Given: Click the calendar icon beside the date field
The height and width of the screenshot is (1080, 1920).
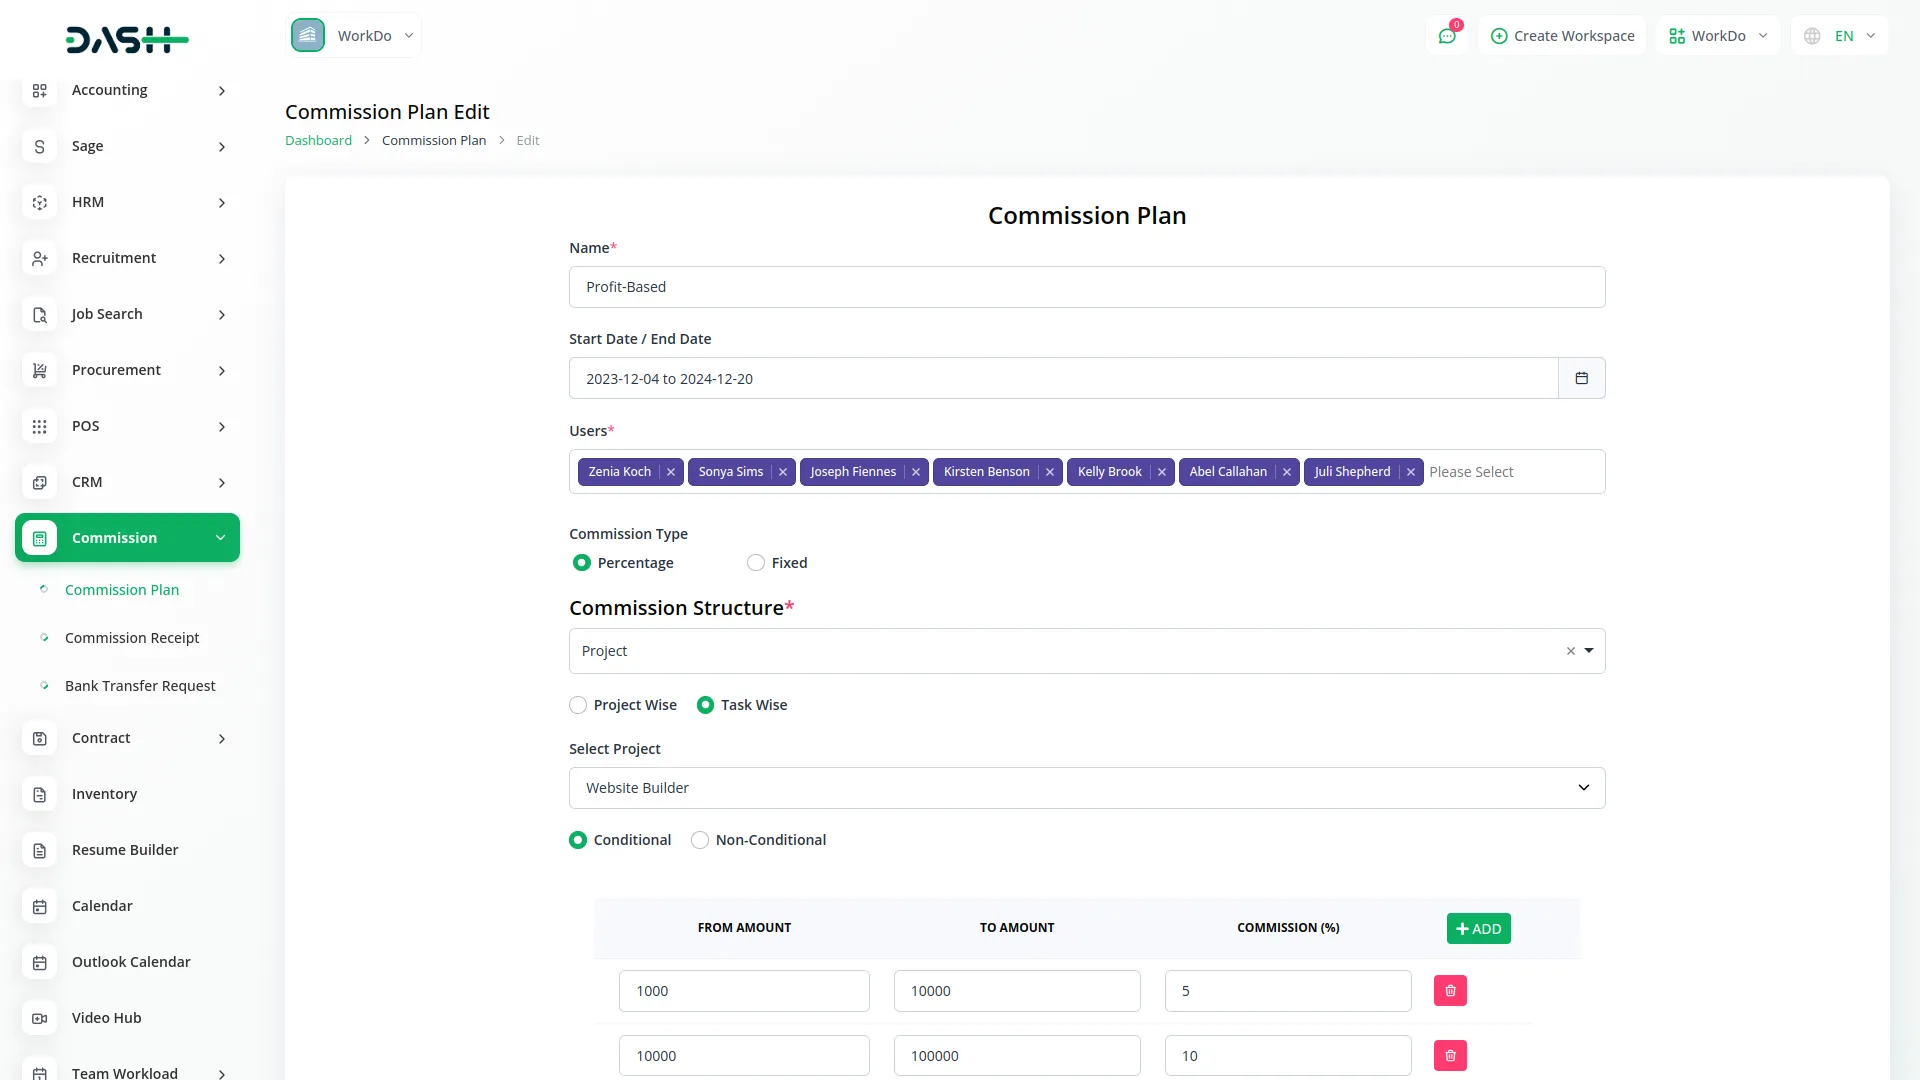Looking at the screenshot, I should [1581, 378].
